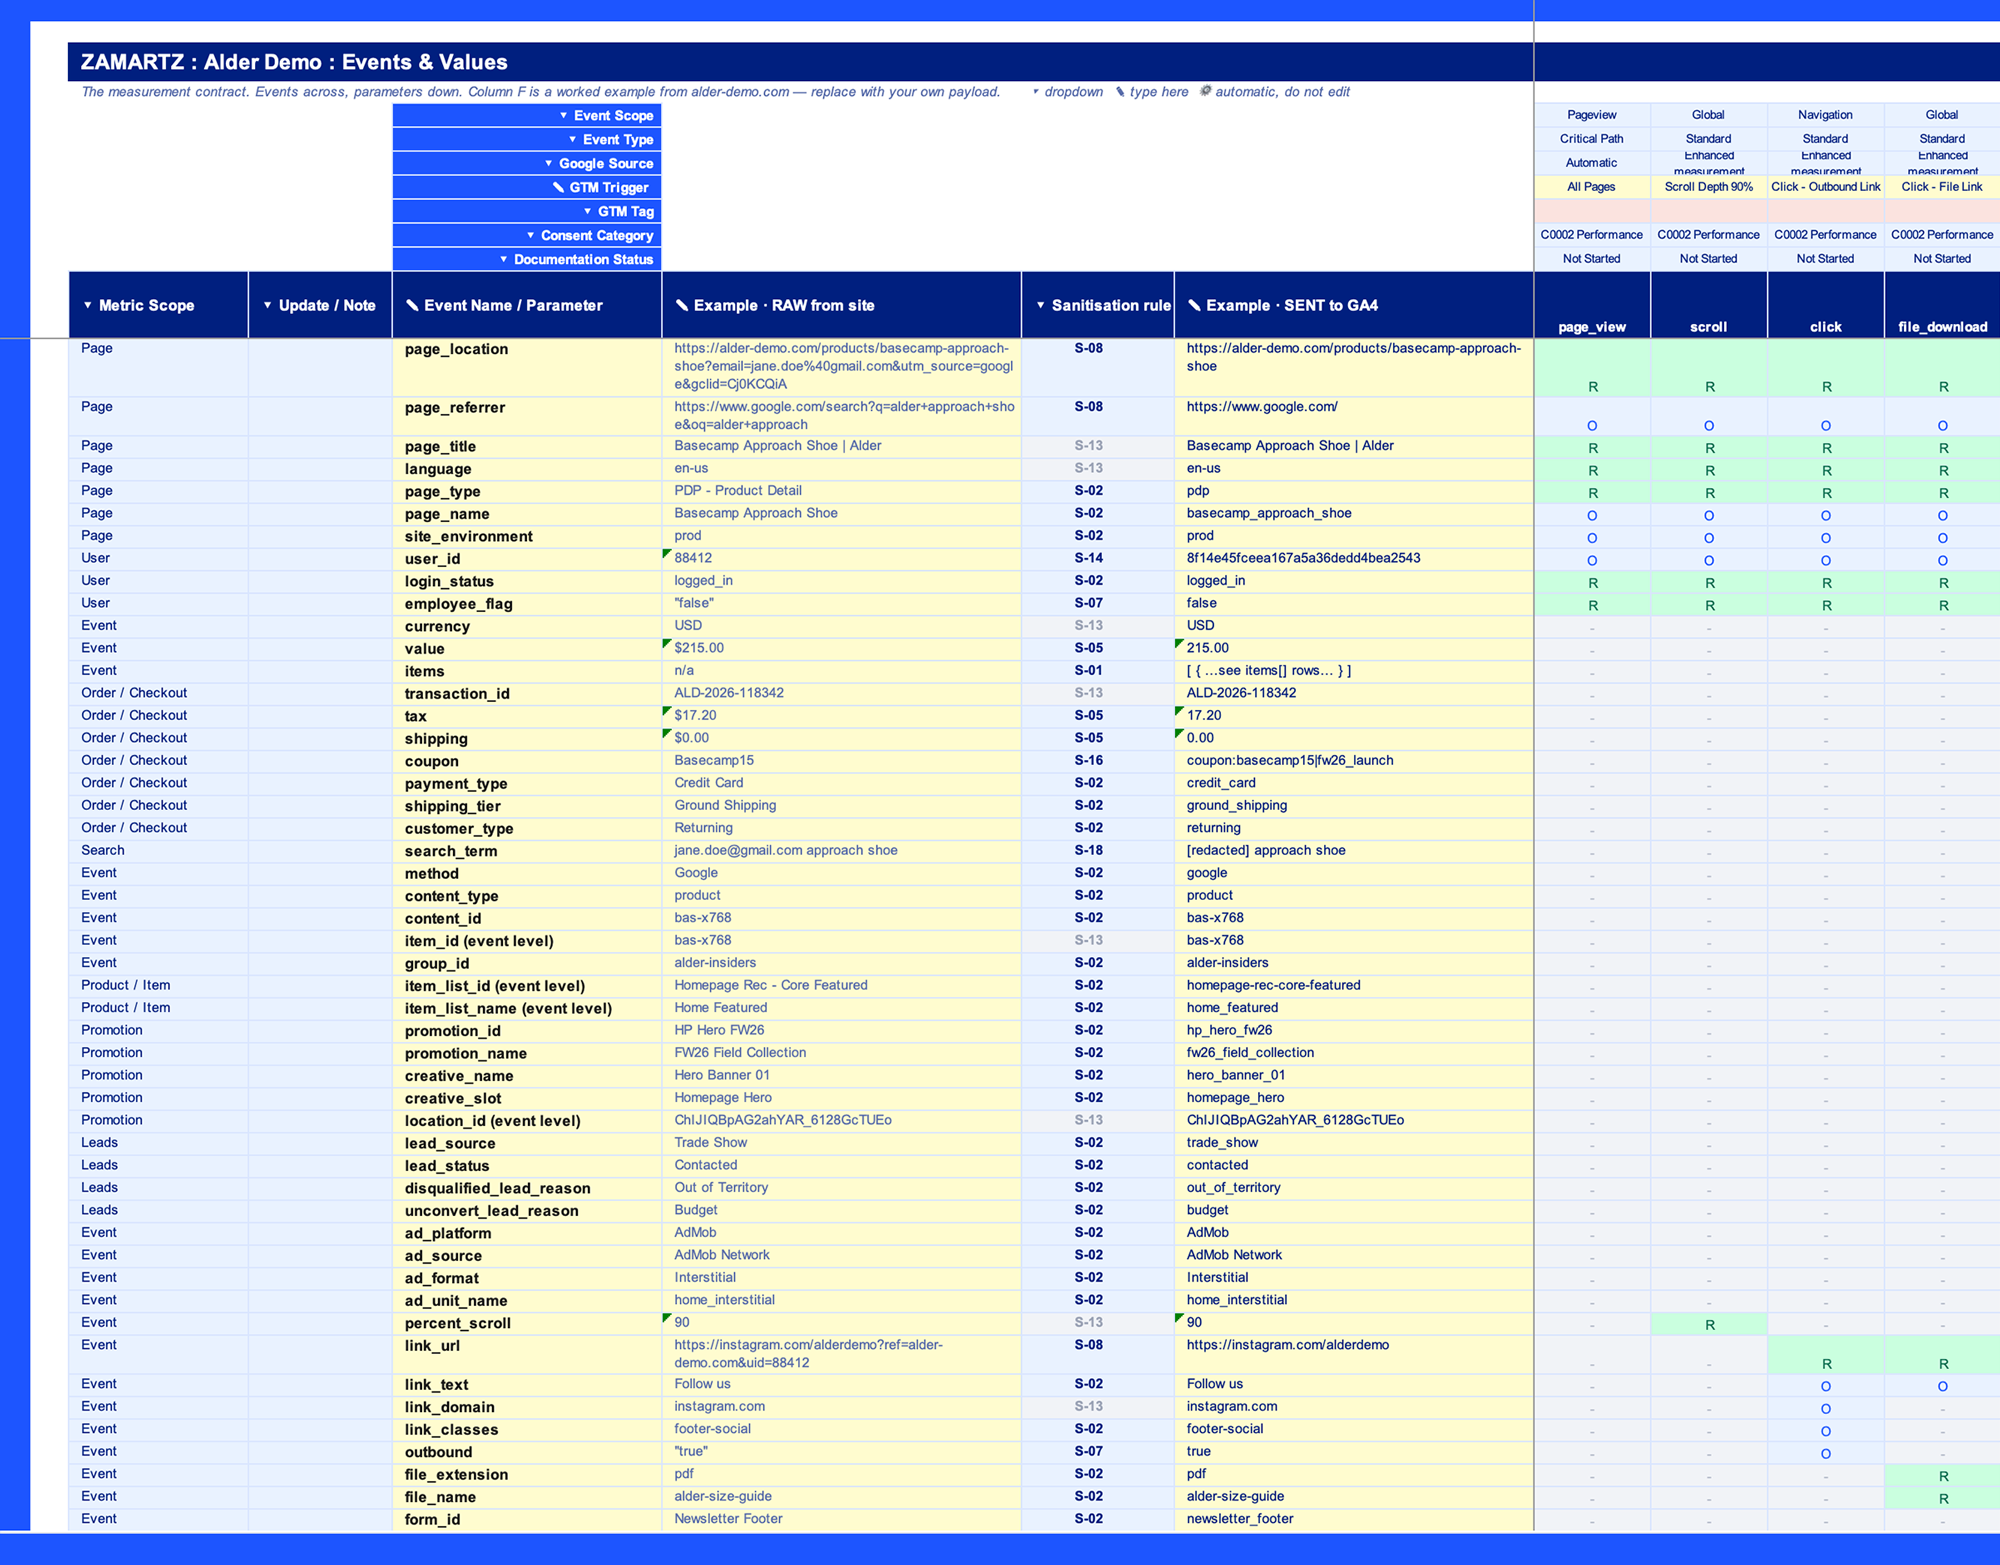This screenshot has width=2000, height=1565.
Task: Select the file_download event column header
Action: pyautogui.click(x=1943, y=305)
